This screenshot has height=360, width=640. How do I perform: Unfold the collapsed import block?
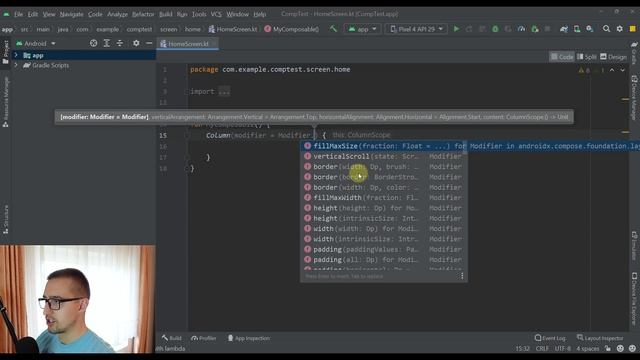(224, 91)
